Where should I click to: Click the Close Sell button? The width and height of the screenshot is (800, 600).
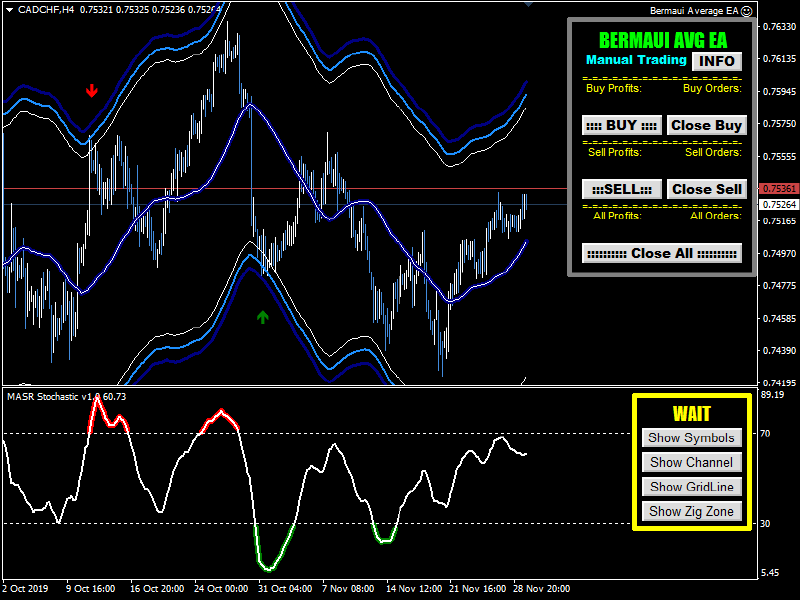[x=706, y=189]
